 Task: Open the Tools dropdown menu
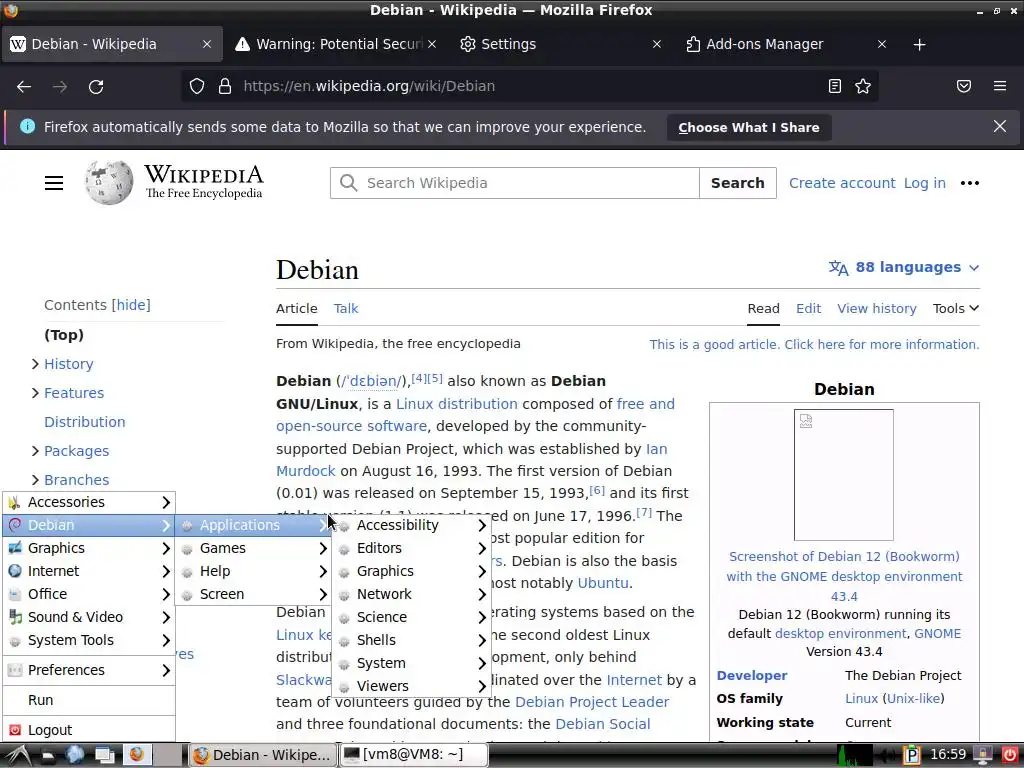click(x=955, y=308)
